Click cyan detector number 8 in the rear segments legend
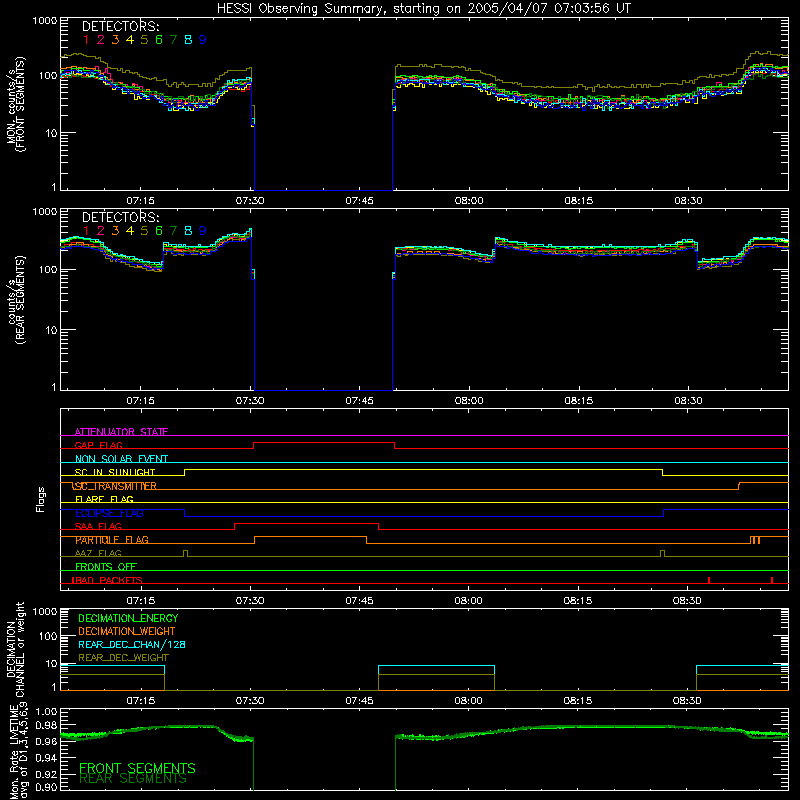Viewport: 800px width, 800px height. tap(188, 231)
